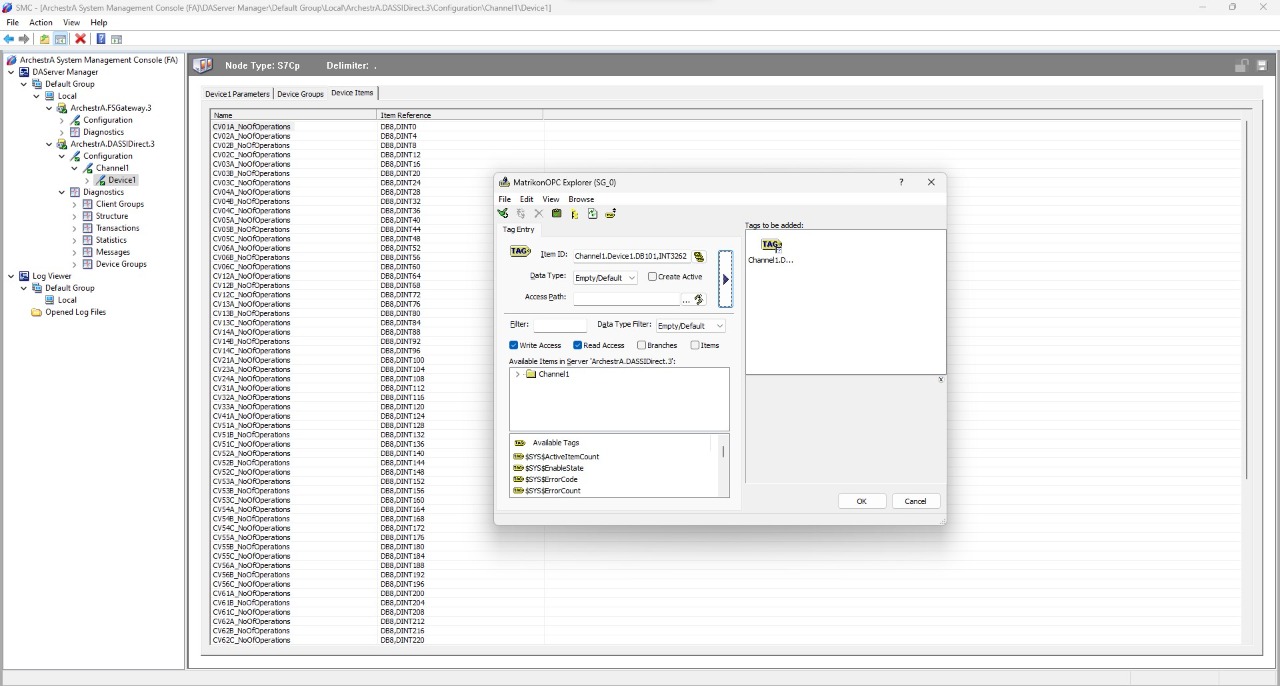
Task: Select the Statistics diagnostics node
Action: click(111, 240)
